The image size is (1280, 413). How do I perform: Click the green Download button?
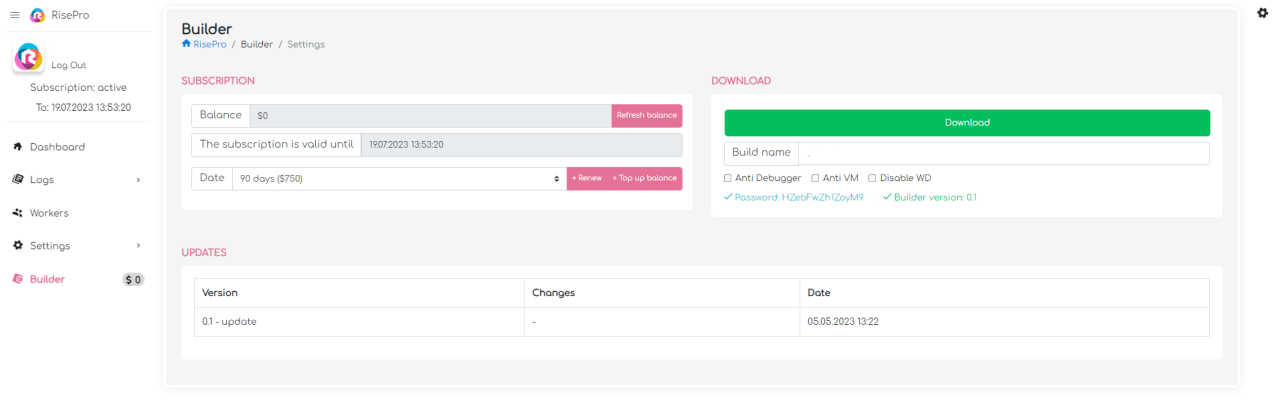[967, 123]
